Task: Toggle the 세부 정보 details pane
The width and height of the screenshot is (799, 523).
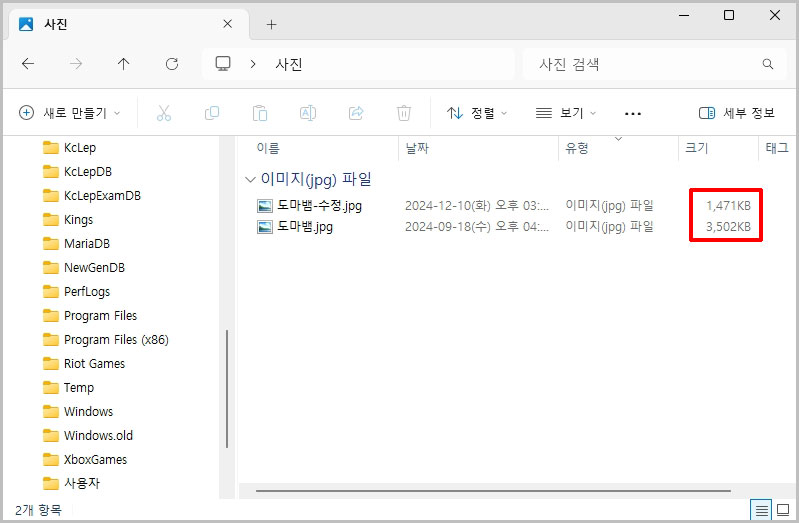Action: click(737, 113)
